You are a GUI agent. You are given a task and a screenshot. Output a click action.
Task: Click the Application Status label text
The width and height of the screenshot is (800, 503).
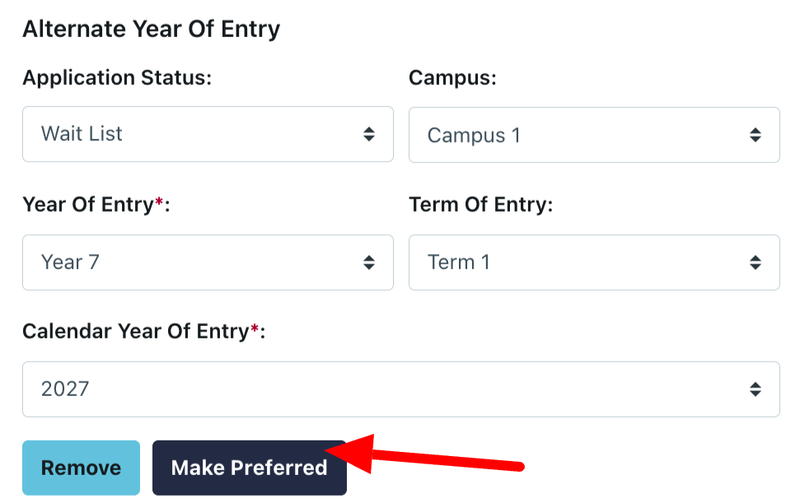(x=117, y=78)
